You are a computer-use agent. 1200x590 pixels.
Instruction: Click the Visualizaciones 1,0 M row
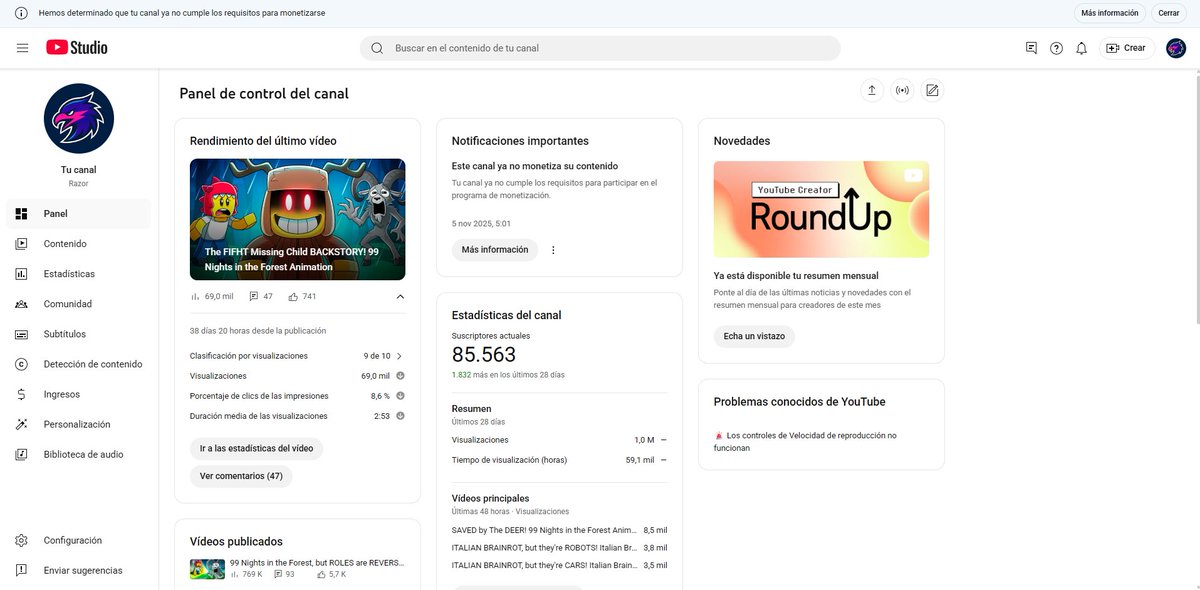pyautogui.click(x=559, y=440)
